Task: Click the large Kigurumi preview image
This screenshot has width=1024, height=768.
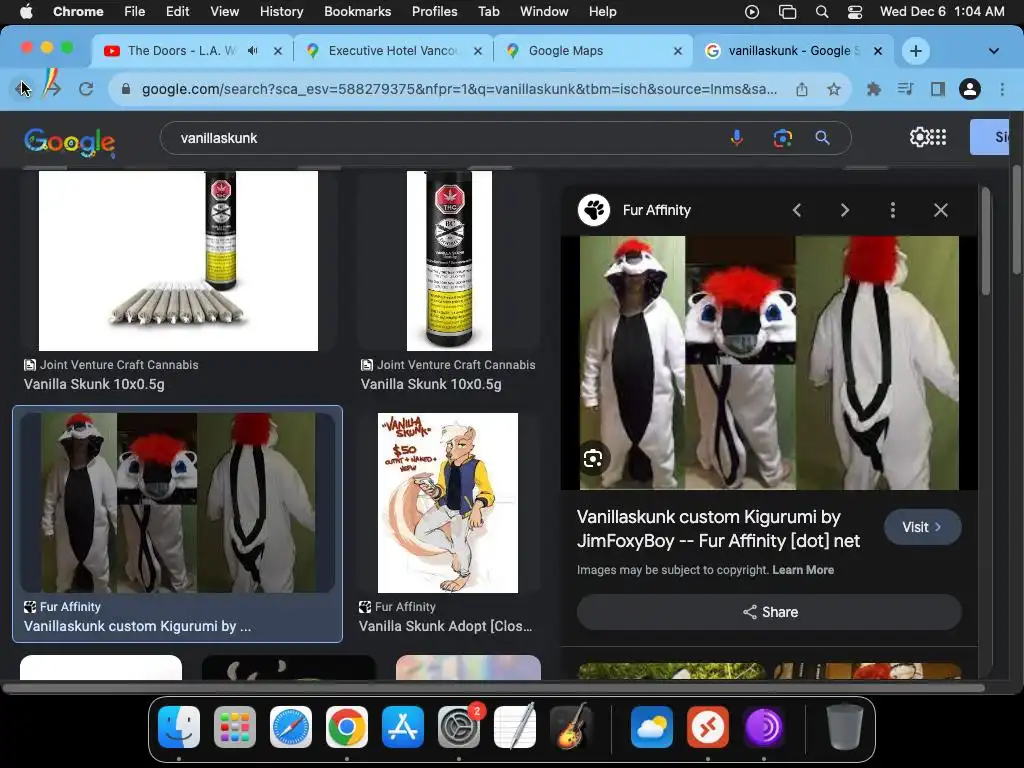Action: click(x=769, y=362)
